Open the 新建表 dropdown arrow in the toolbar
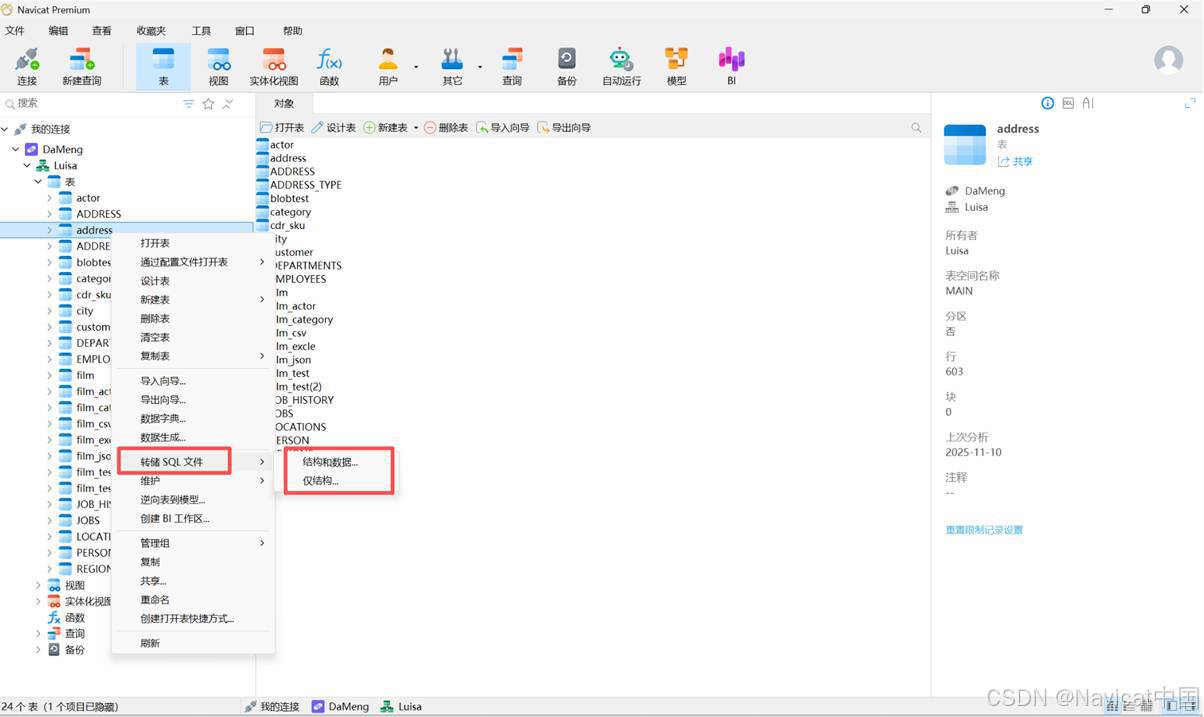Viewport: 1204px width, 717px height. coord(416,128)
